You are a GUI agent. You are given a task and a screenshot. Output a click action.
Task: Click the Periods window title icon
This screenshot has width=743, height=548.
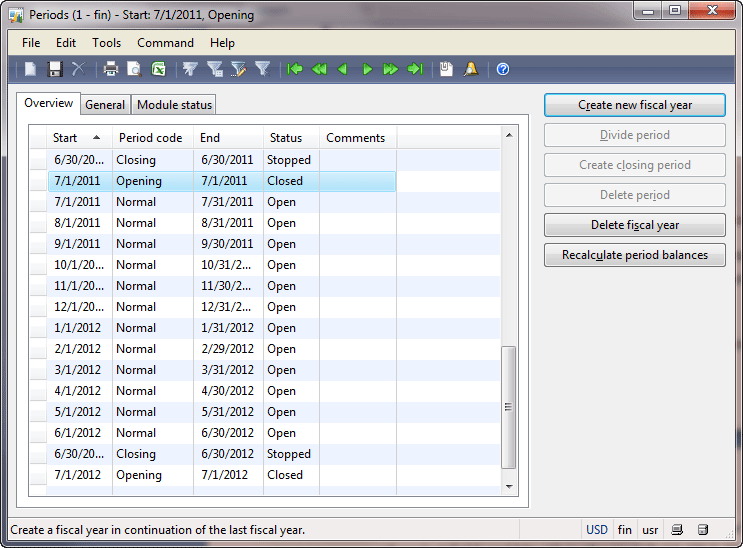(16, 15)
